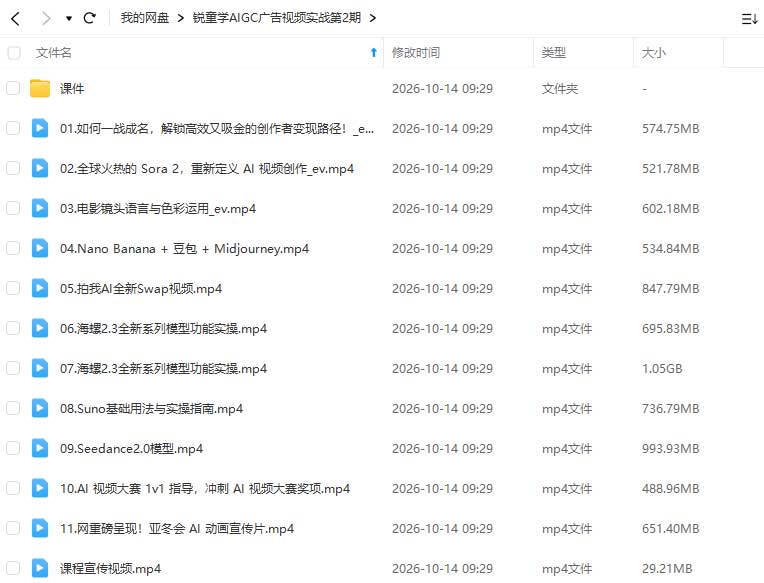Check the box for 02.全球火热的 Sora 2 file

click(13, 168)
